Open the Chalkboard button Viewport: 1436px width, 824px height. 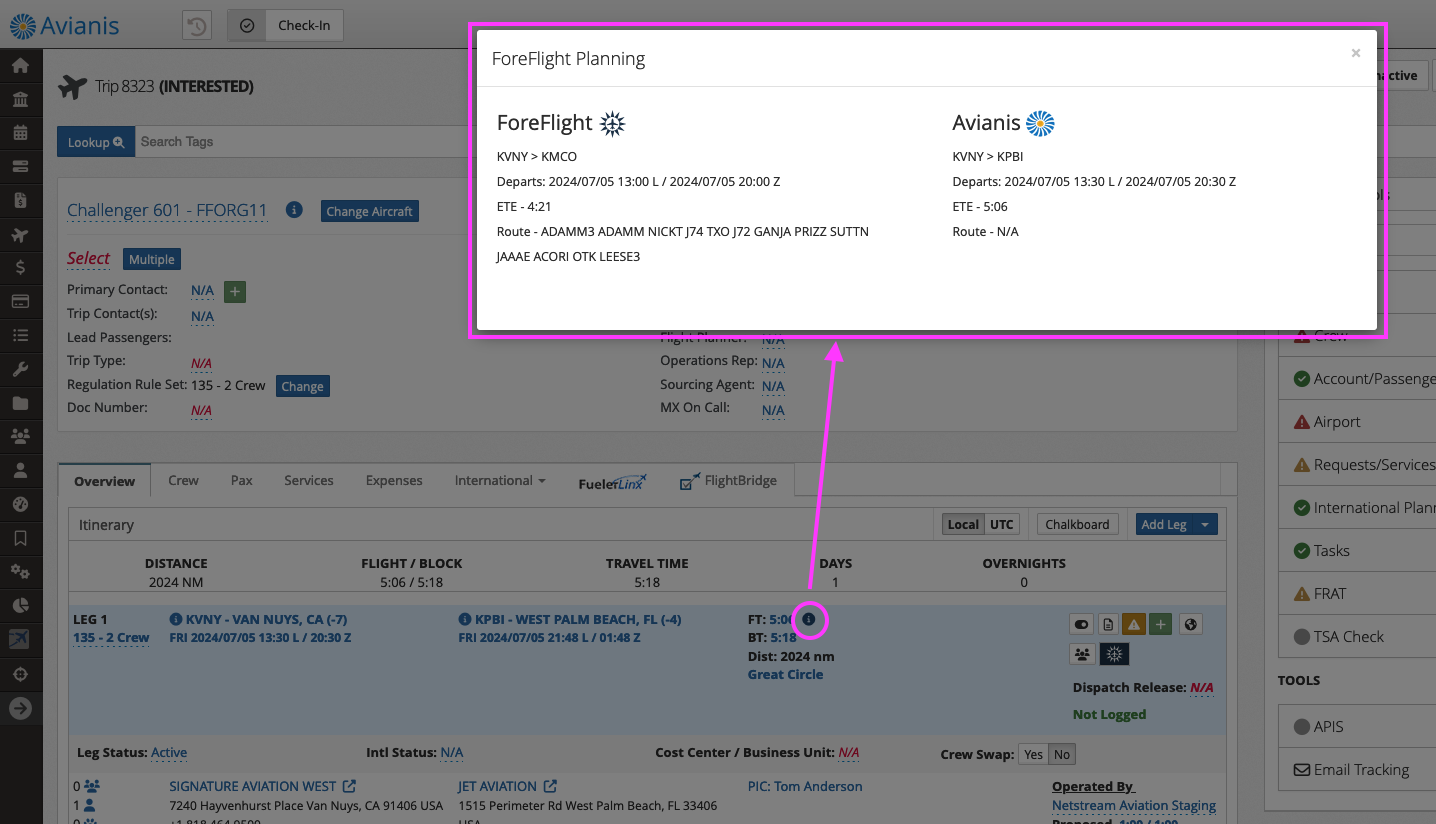[1077, 525]
